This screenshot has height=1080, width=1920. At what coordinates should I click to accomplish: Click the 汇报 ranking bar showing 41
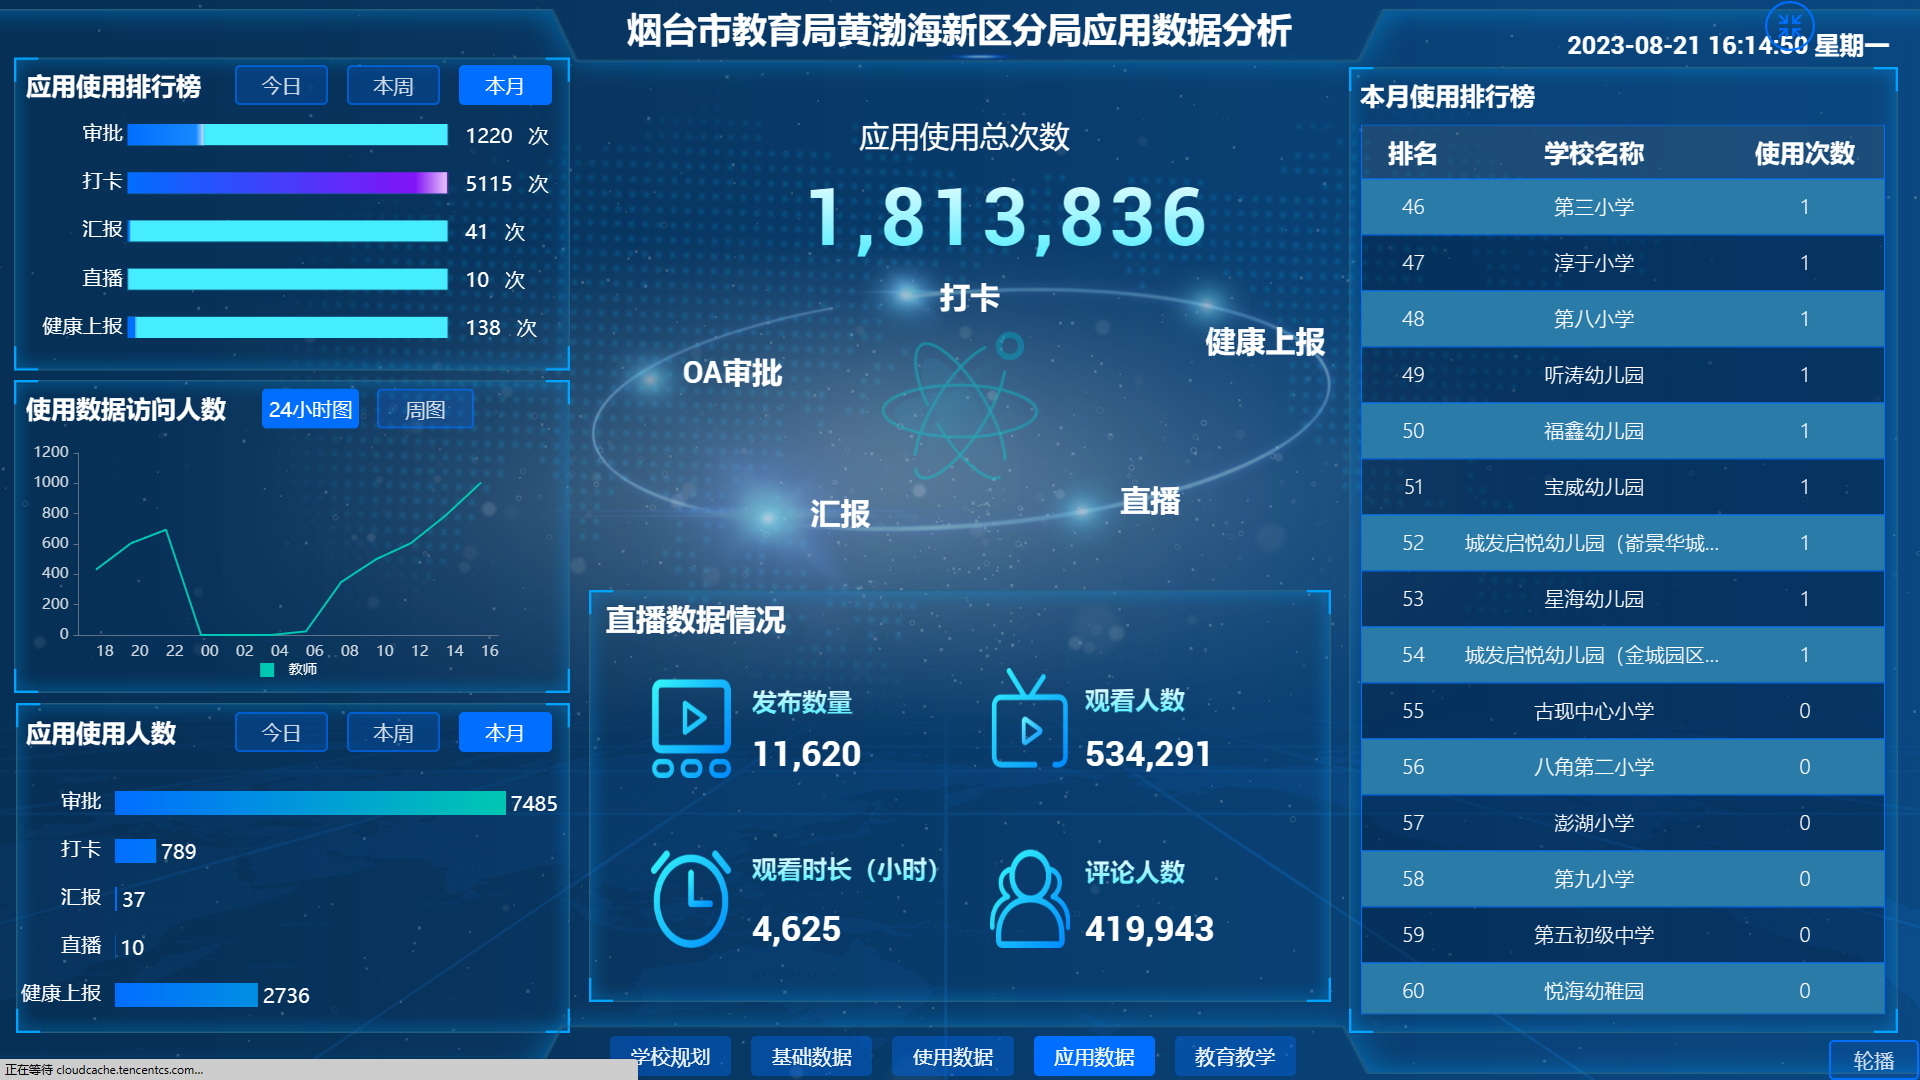[x=288, y=231]
